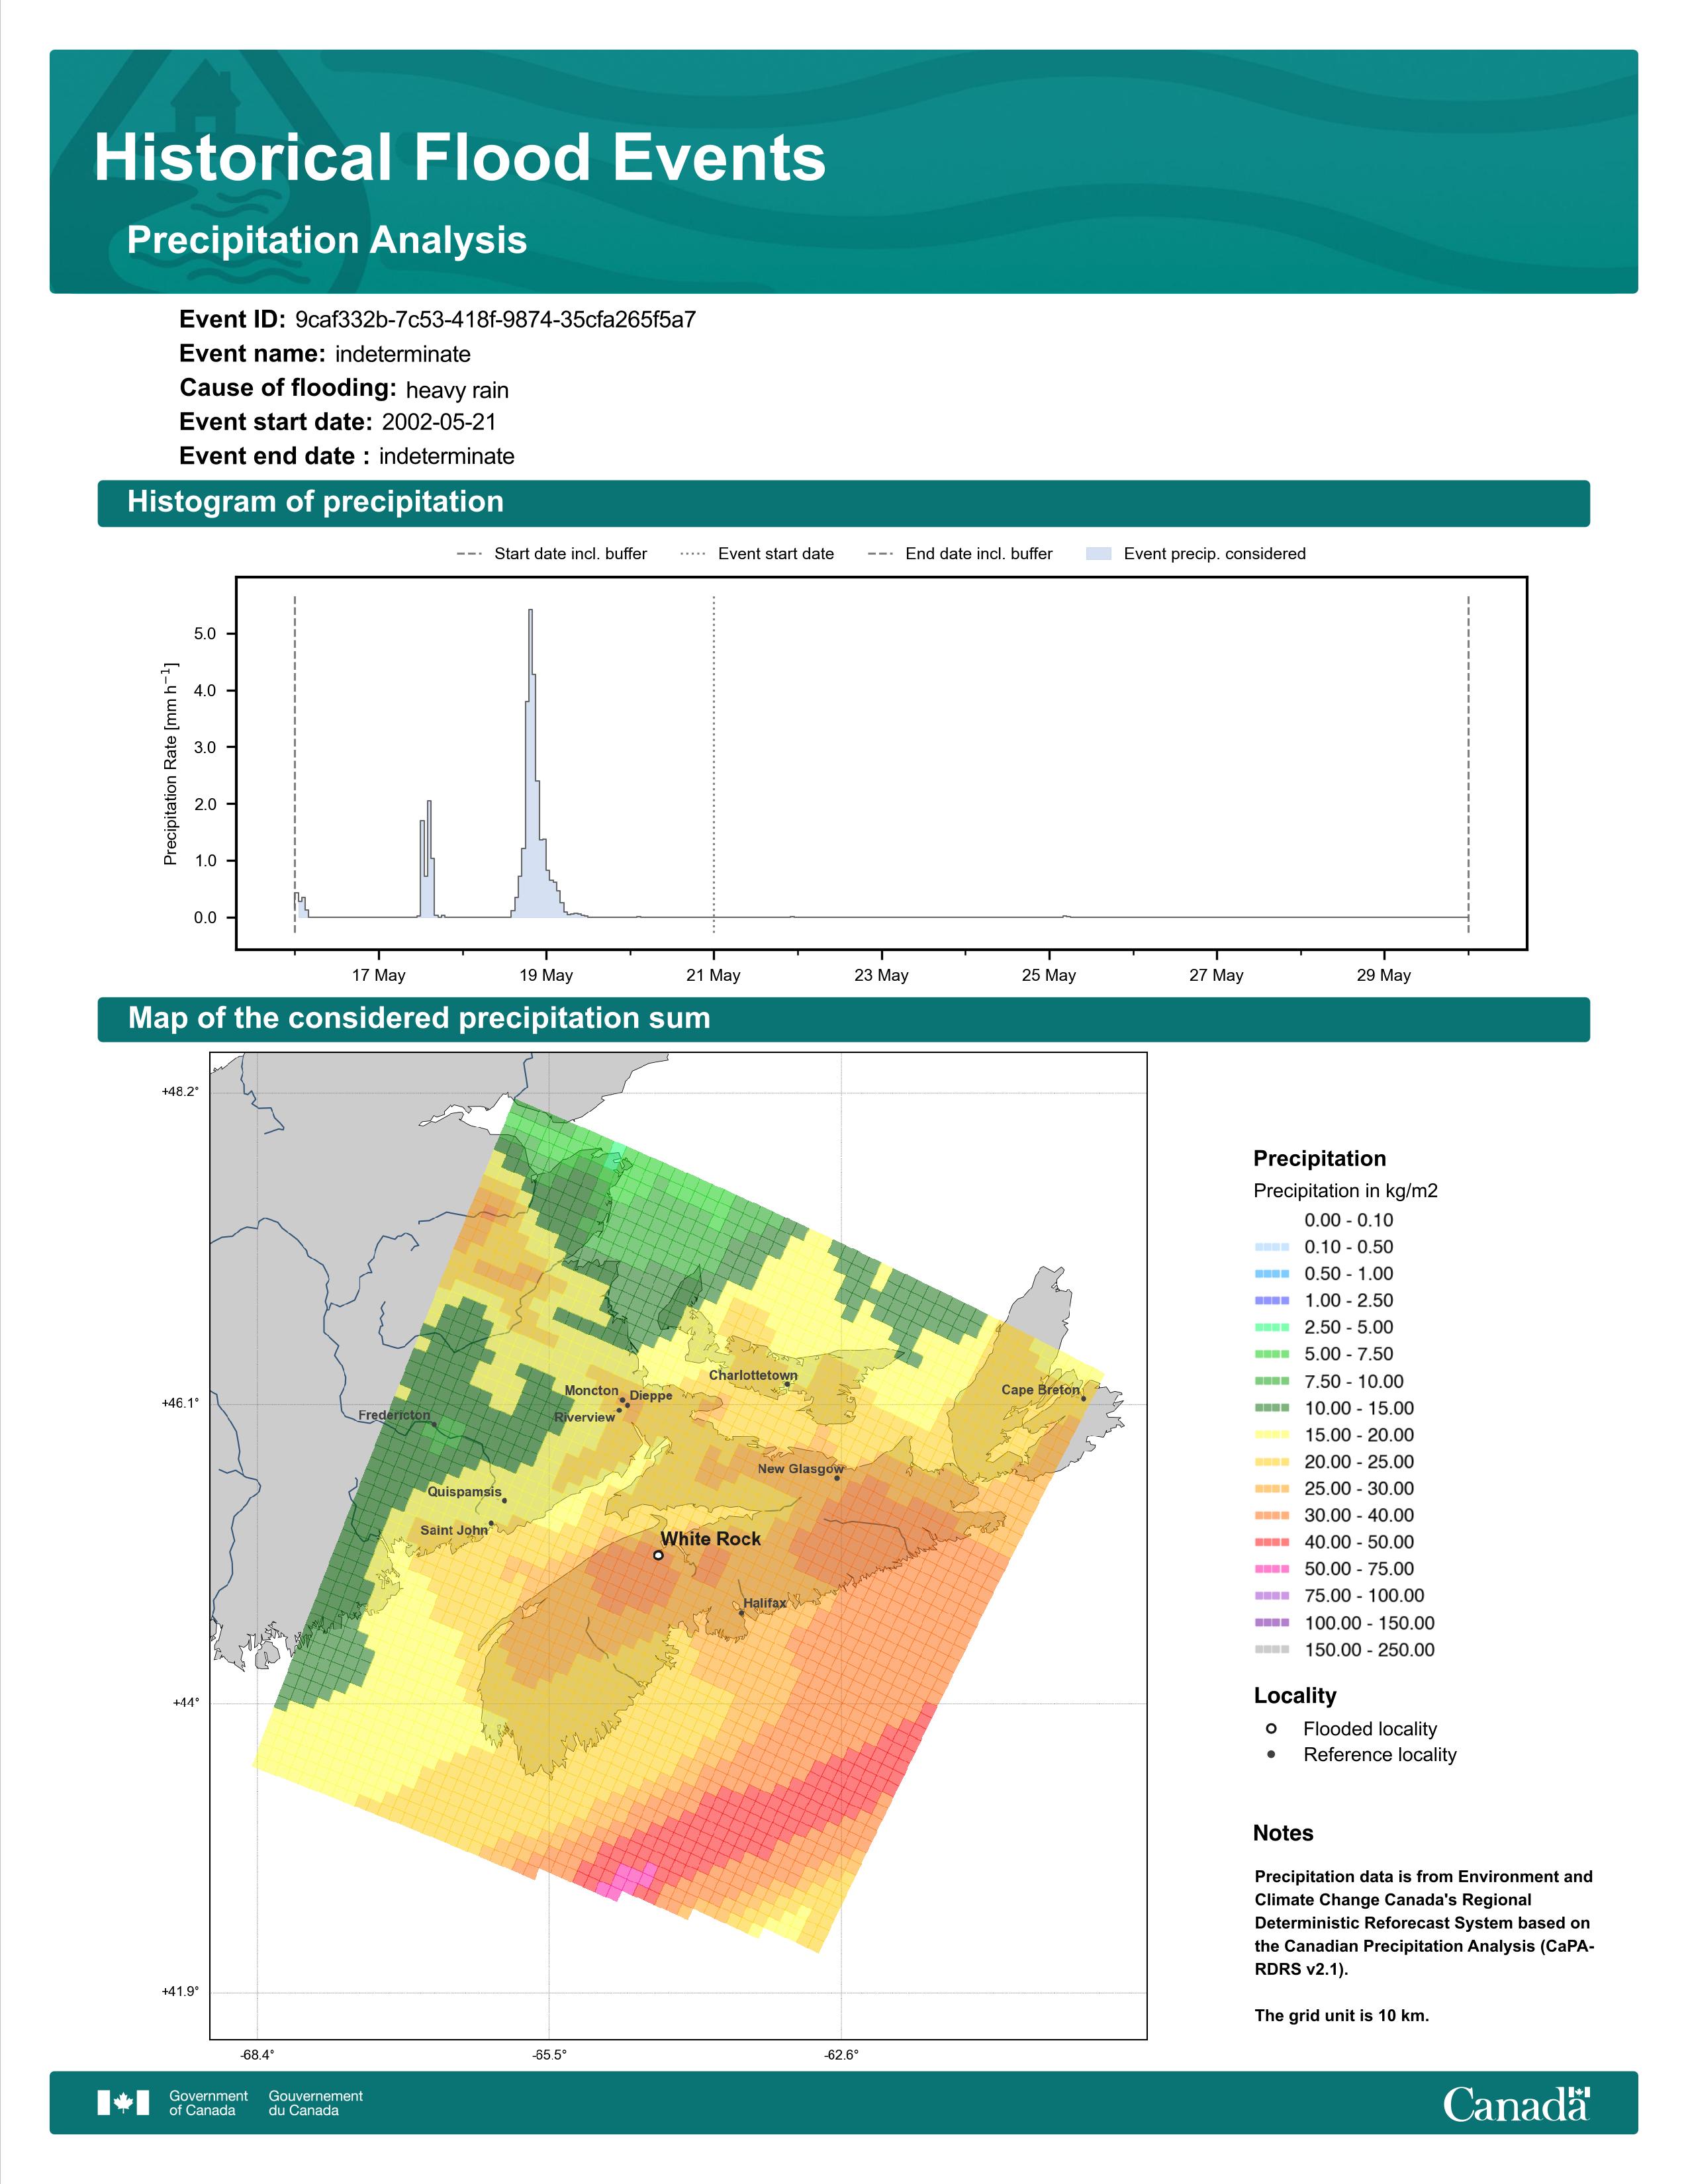Click the Flooded locality legend circle symbol
The height and width of the screenshot is (2184, 1688).
pos(1271,1728)
